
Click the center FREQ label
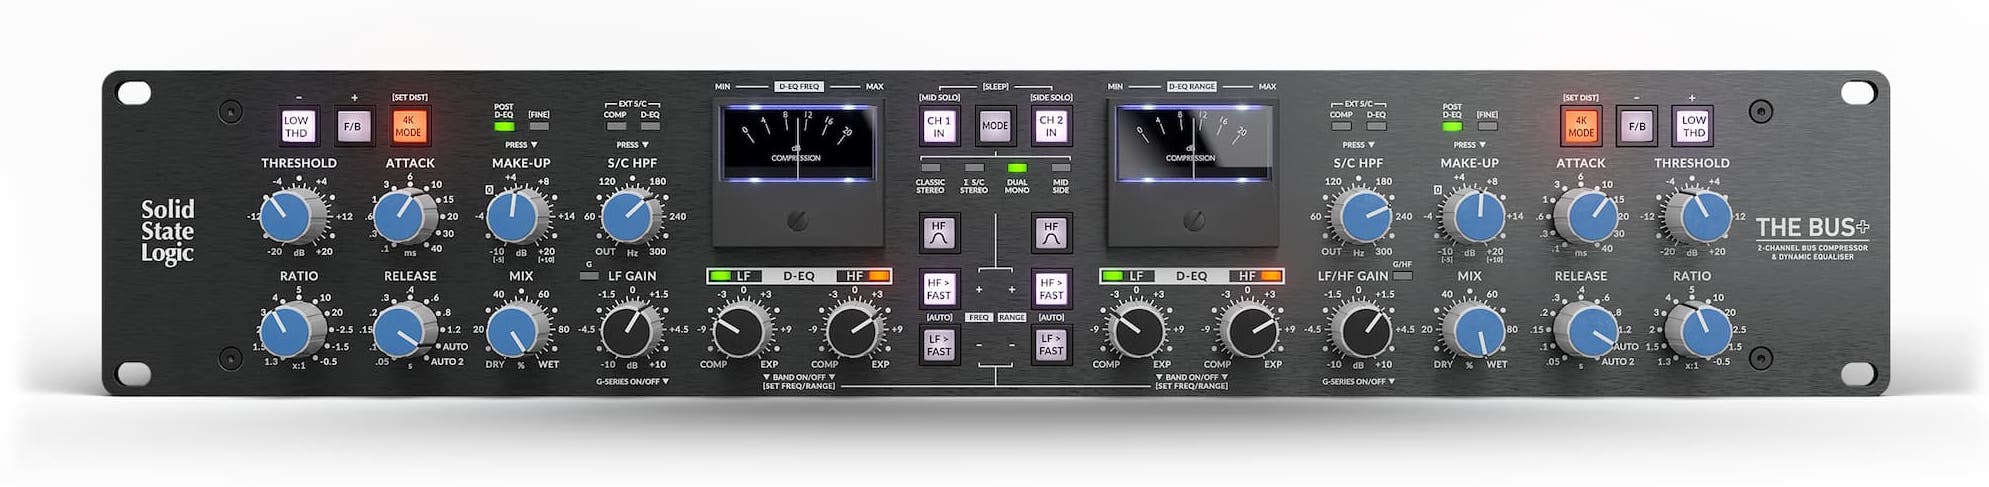pos(978,317)
